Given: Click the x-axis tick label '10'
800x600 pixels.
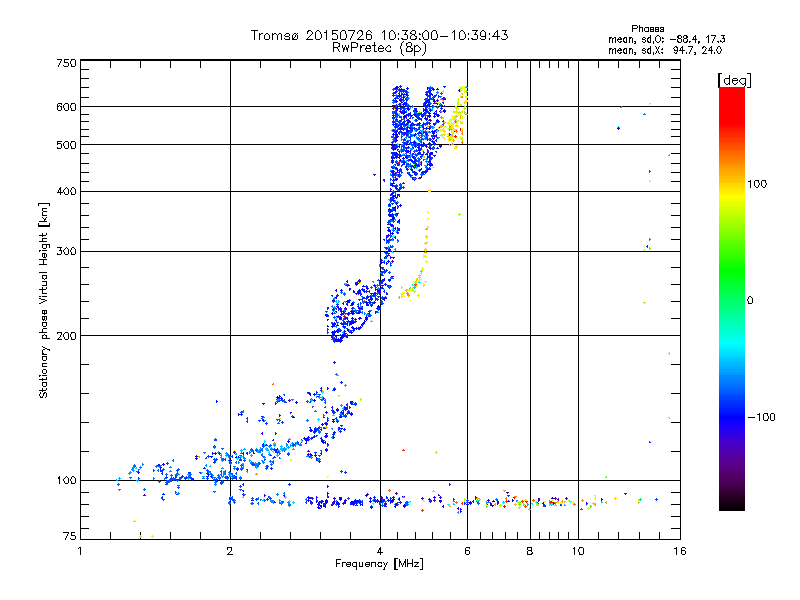Looking at the screenshot, I should (578, 551).
